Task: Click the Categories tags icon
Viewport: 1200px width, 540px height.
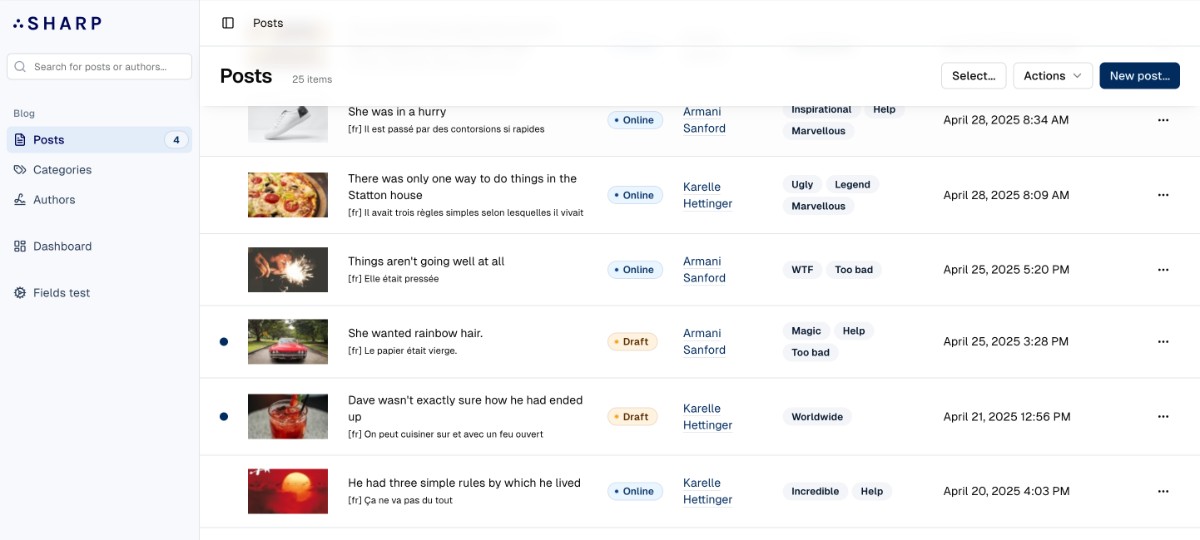Action: [x=20, y=170]
